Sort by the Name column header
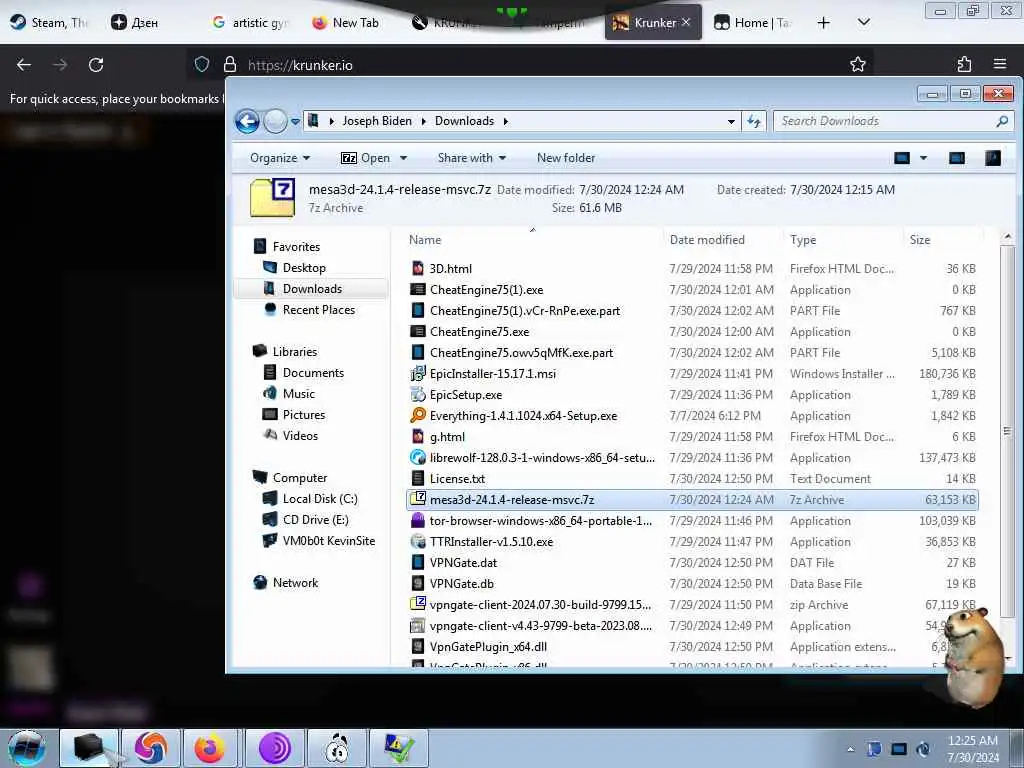Screen dimensions: 1024x768 [533, 240]
